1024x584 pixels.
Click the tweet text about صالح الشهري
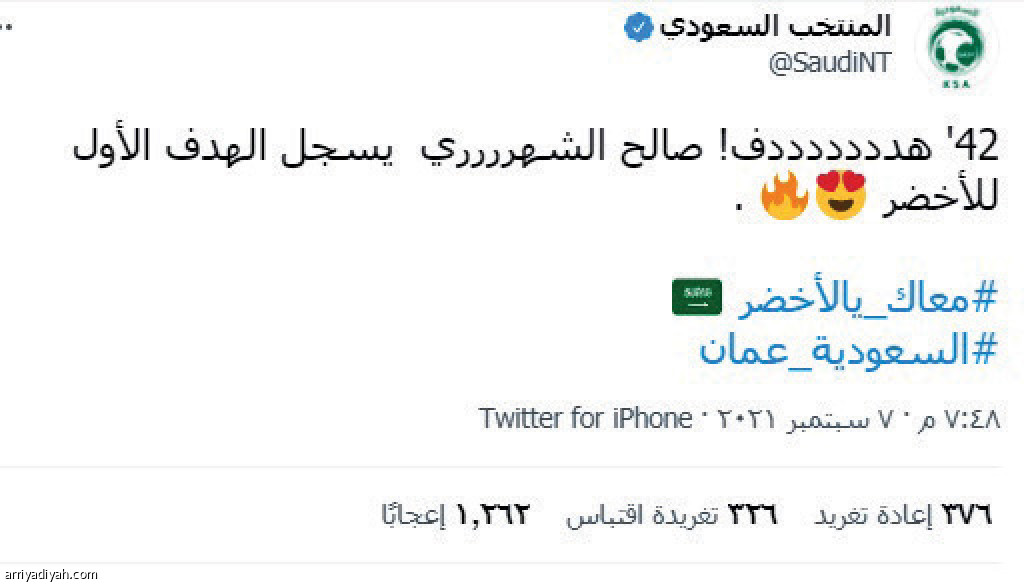536,170
